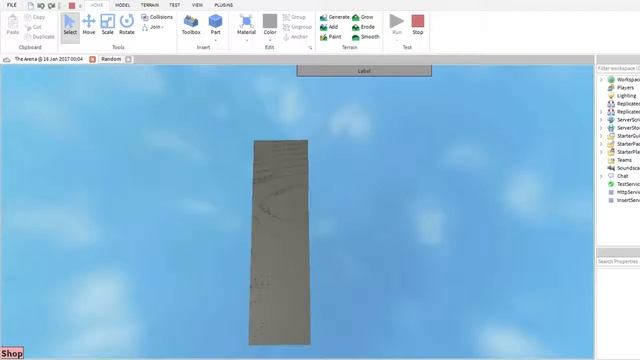
Task: Toggle the Anchor option
Action: pos(295,37)
